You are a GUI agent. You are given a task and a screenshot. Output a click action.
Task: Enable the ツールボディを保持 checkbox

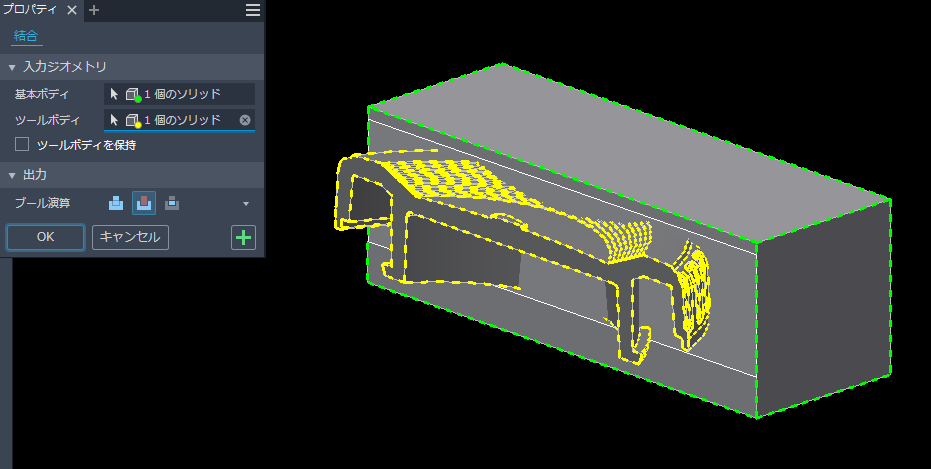click(x=22, y=145)
